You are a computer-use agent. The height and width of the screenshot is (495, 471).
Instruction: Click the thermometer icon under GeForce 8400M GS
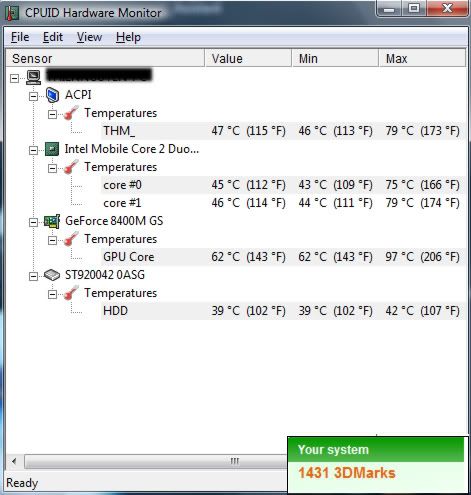click(x=71, y=239)
